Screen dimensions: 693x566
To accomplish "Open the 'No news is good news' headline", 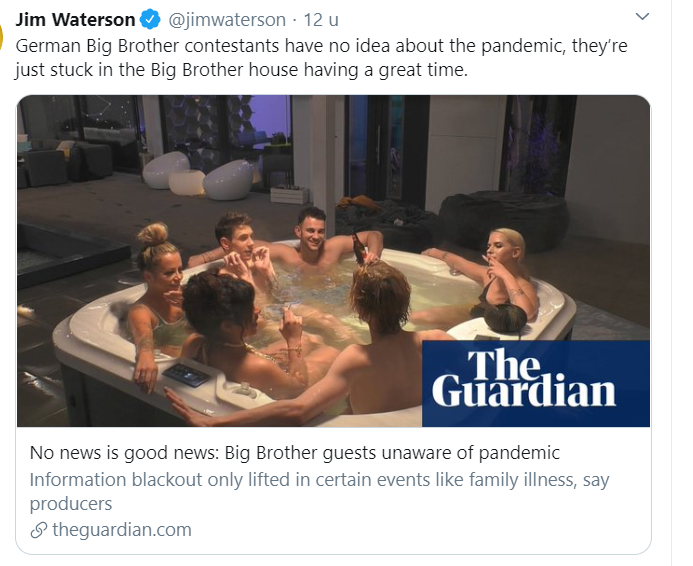I will click(x=295, y=453).
